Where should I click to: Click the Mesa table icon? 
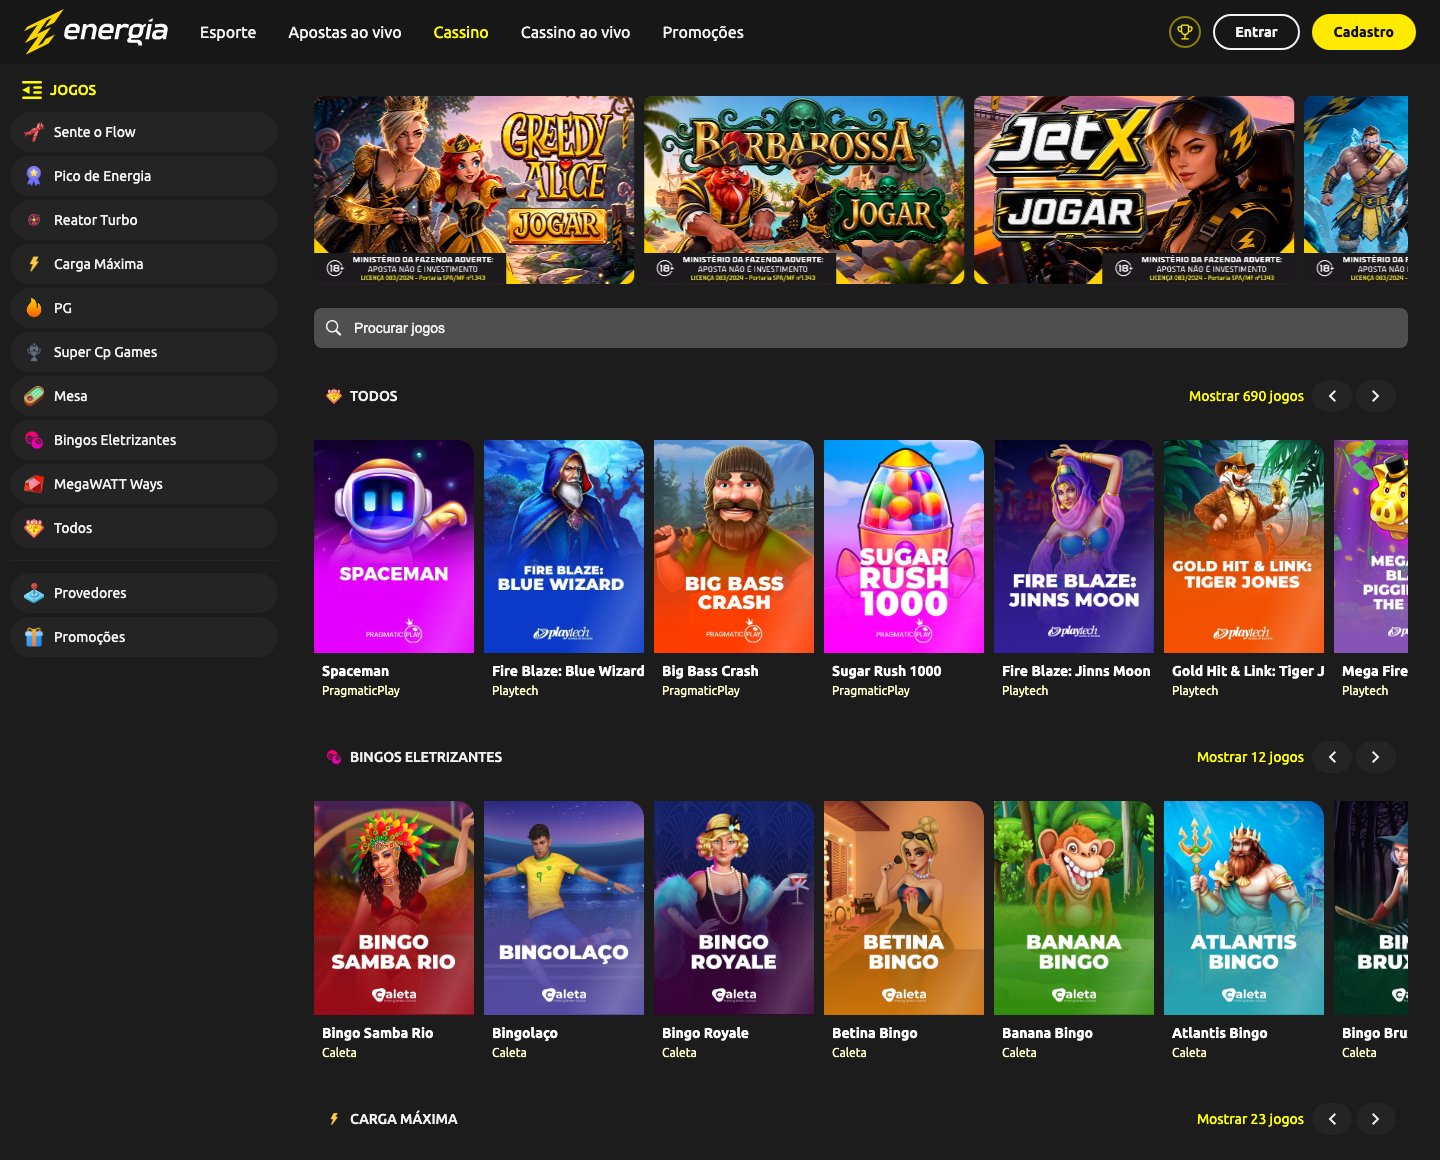(x=34, y=396)
